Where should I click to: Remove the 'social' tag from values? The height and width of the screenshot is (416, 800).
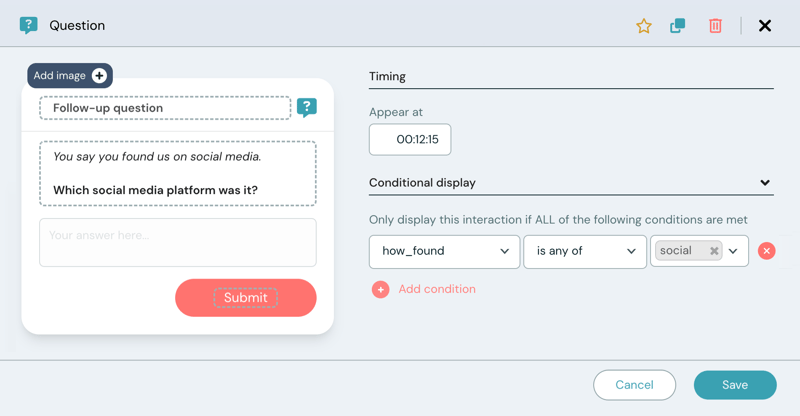click(x=714, y=252)
